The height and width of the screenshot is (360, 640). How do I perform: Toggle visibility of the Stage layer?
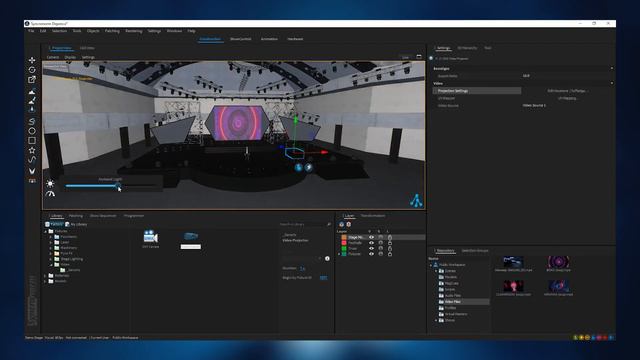click(371, 237)
